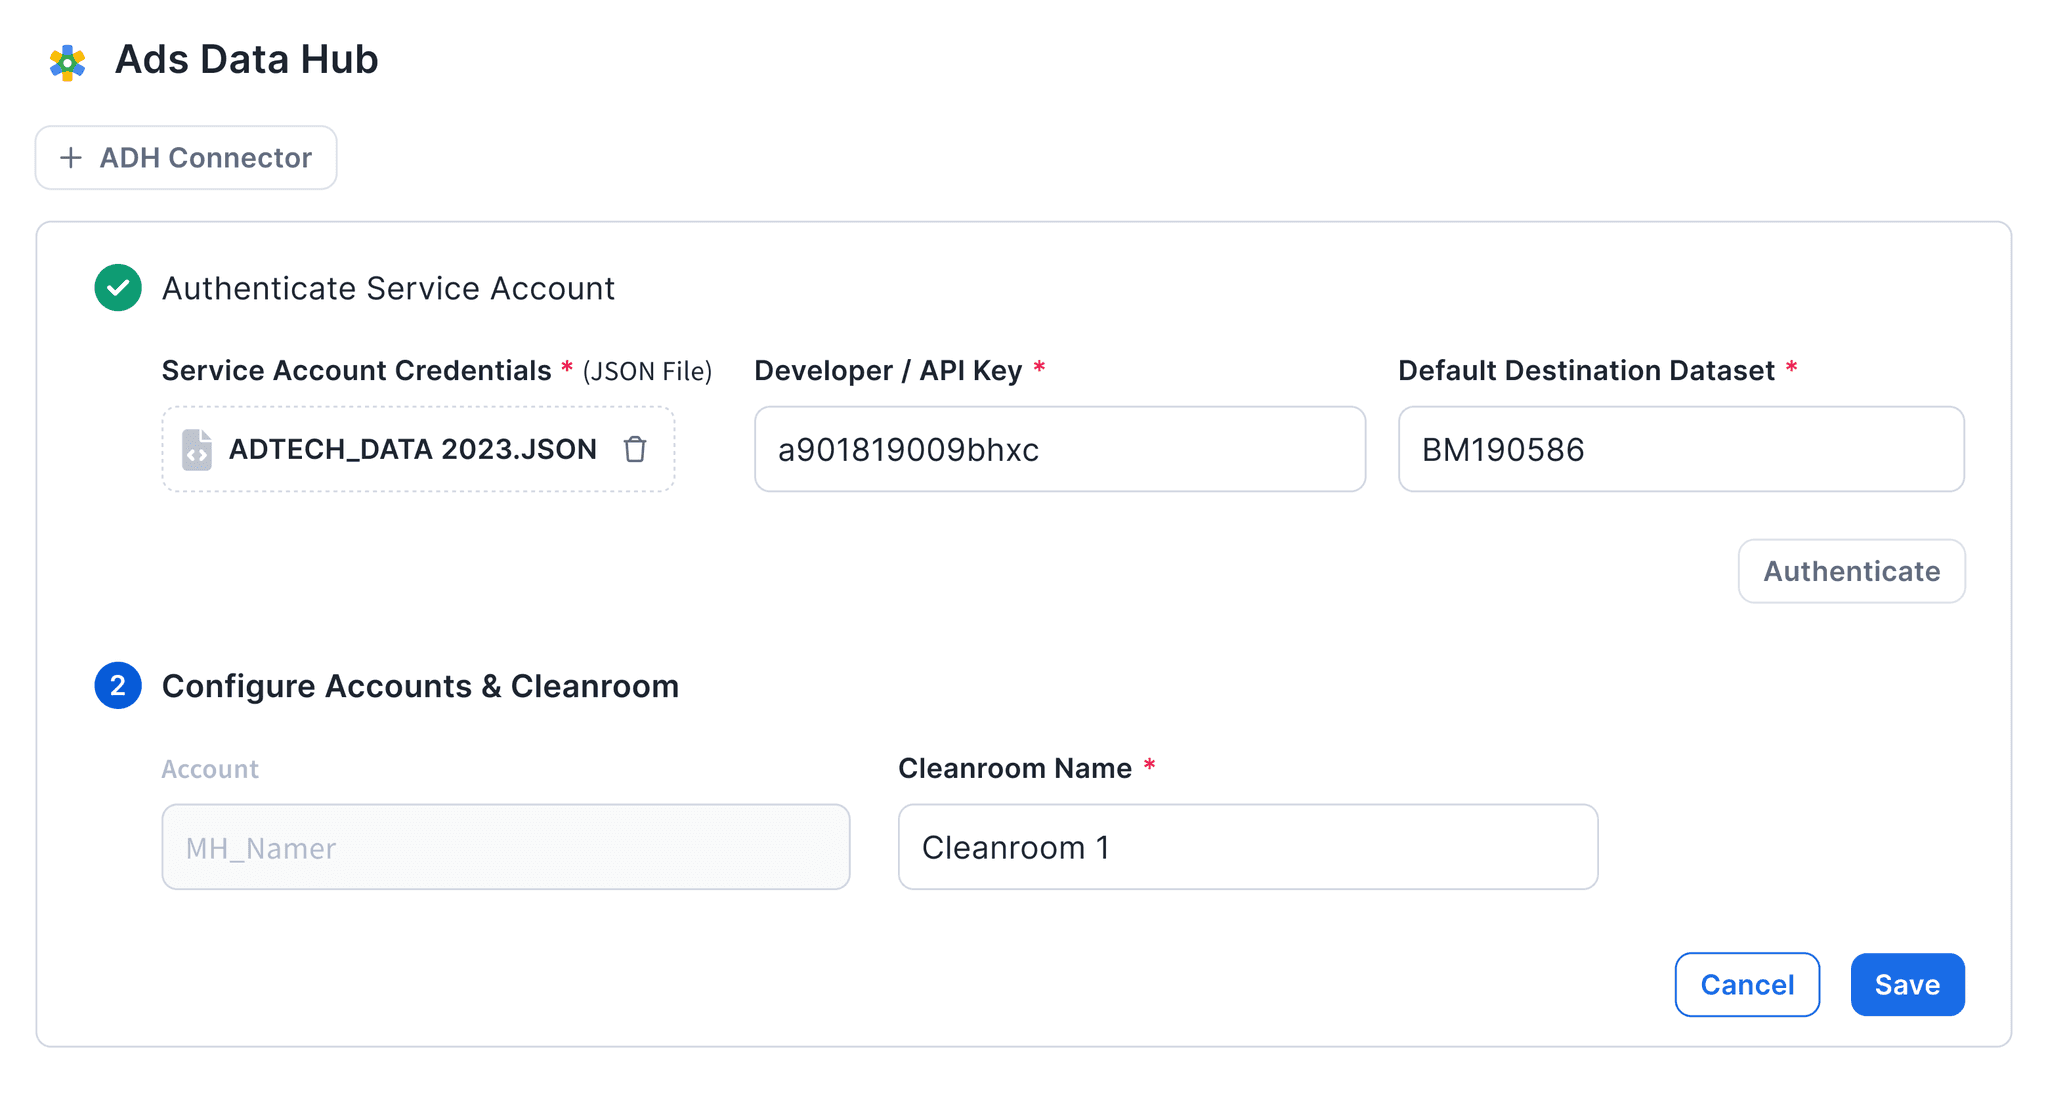Click the Configure Accounts & Cleanroom heading

coord(420,686)
